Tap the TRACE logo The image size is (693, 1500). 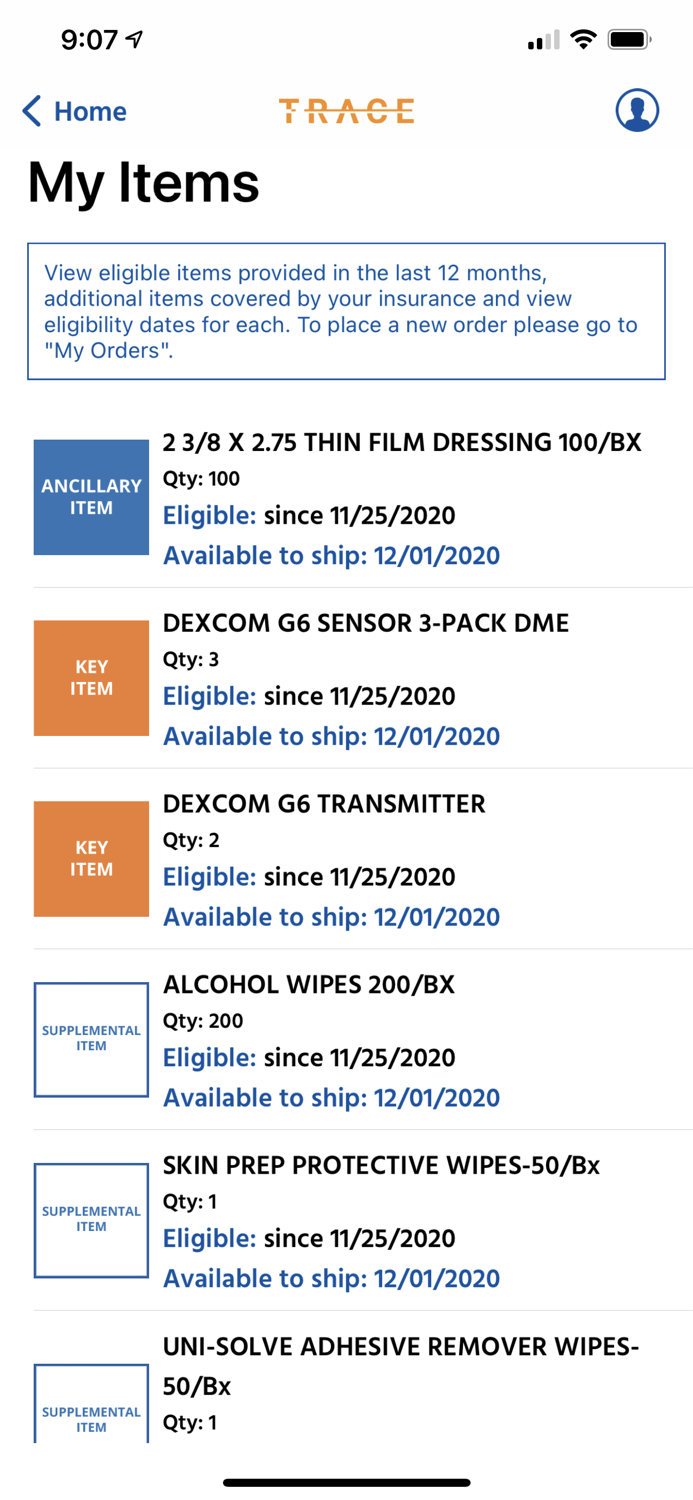click(x=346, y=111)
